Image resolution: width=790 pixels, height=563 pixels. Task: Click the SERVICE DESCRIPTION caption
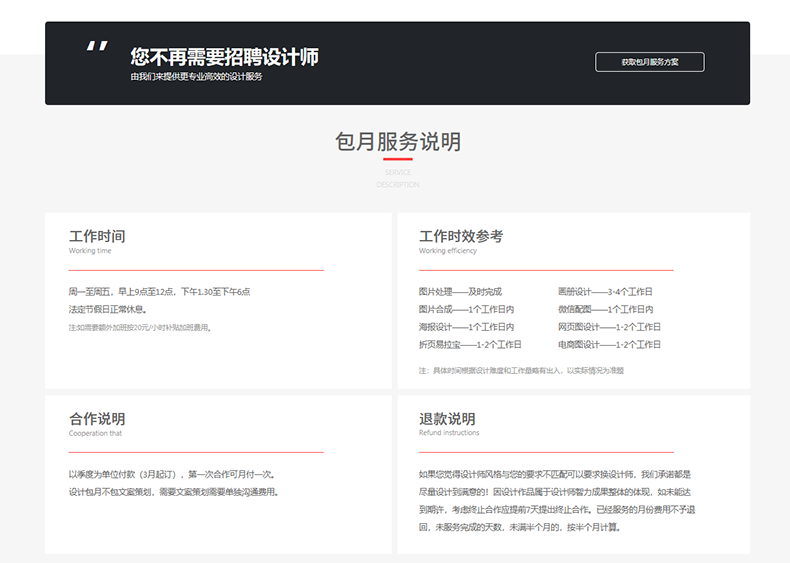(398, 178)
